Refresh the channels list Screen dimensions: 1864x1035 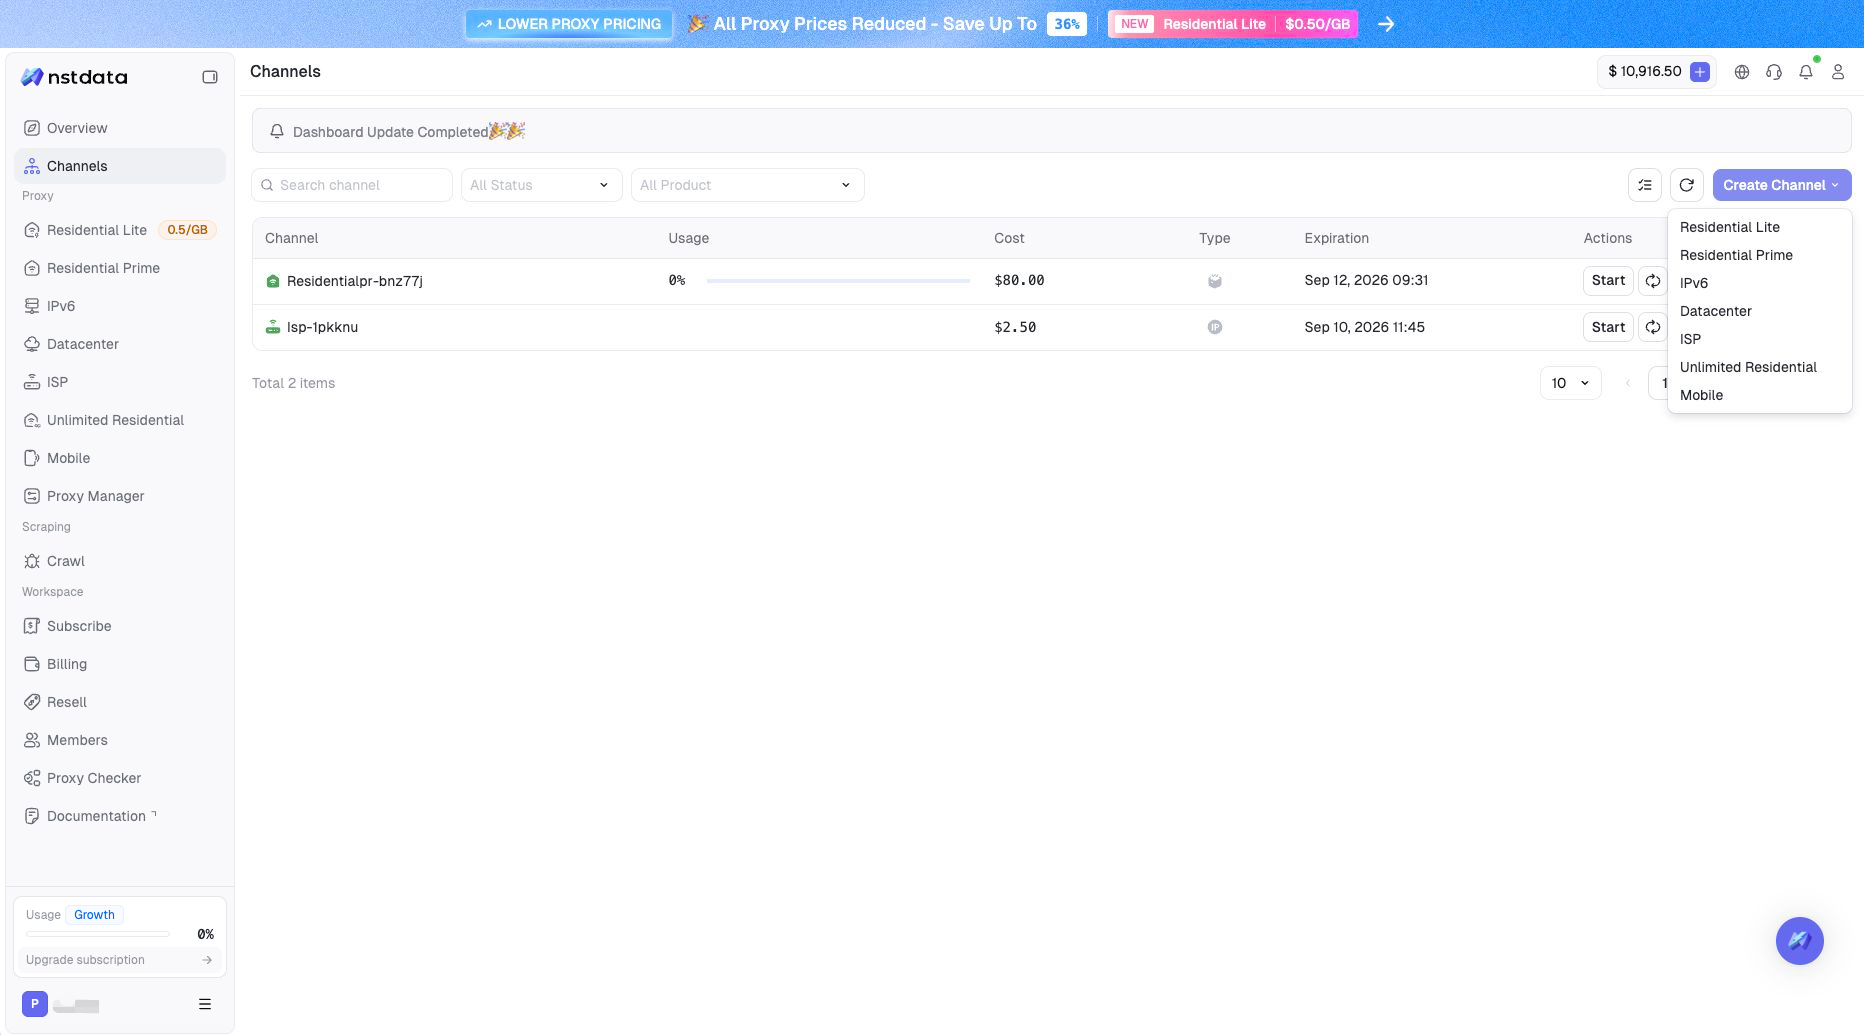tap(1687, 185)
